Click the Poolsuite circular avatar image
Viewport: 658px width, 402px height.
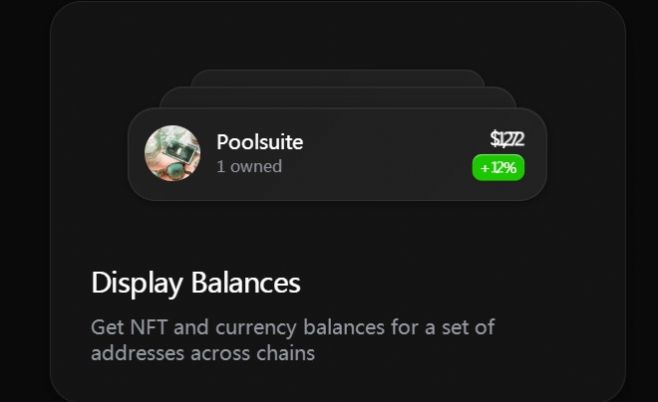pyautogui.click(x=172, y=153)
